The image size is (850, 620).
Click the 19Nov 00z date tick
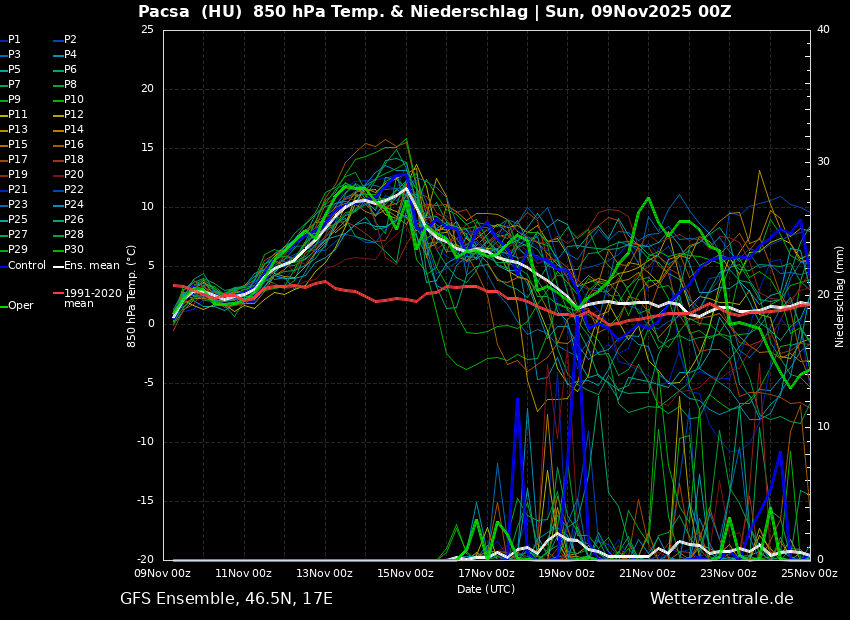pos(567,574)
